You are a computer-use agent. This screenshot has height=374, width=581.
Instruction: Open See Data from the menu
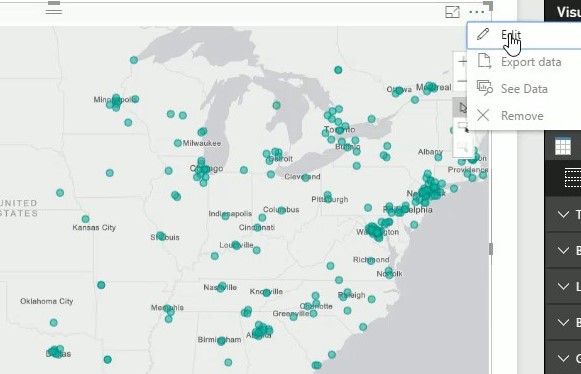524,89
